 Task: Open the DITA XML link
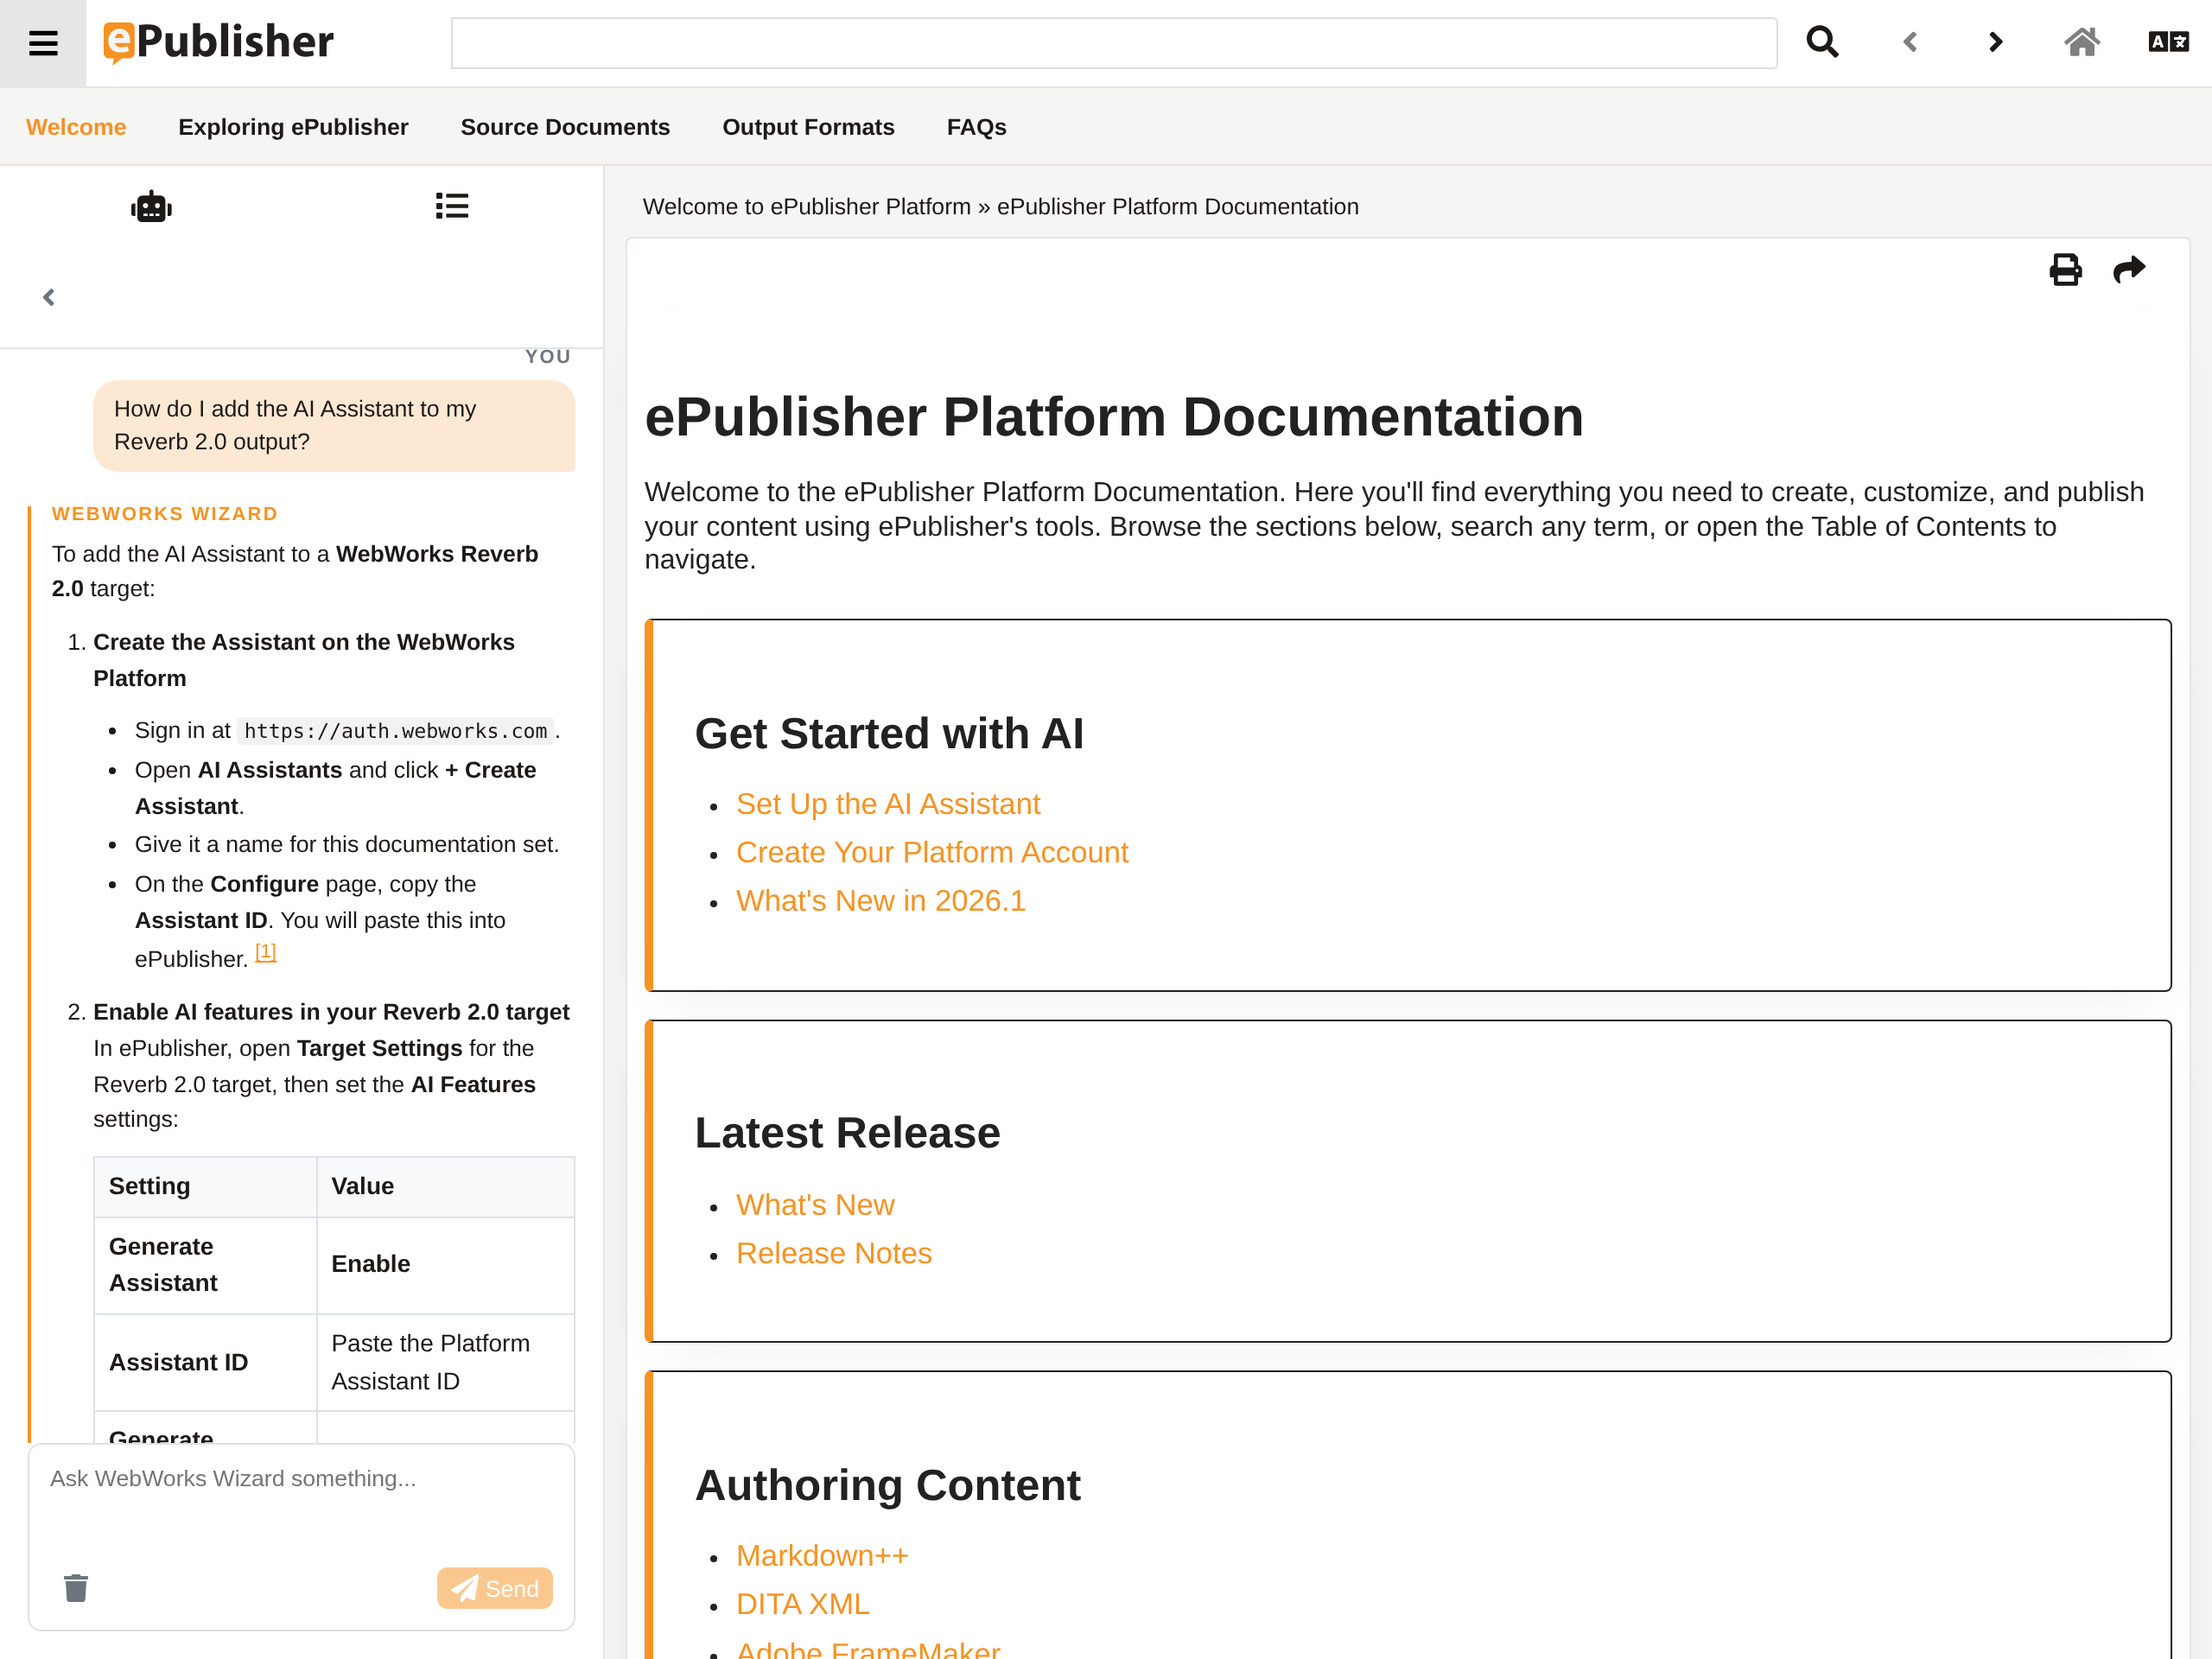point(802,1604)
